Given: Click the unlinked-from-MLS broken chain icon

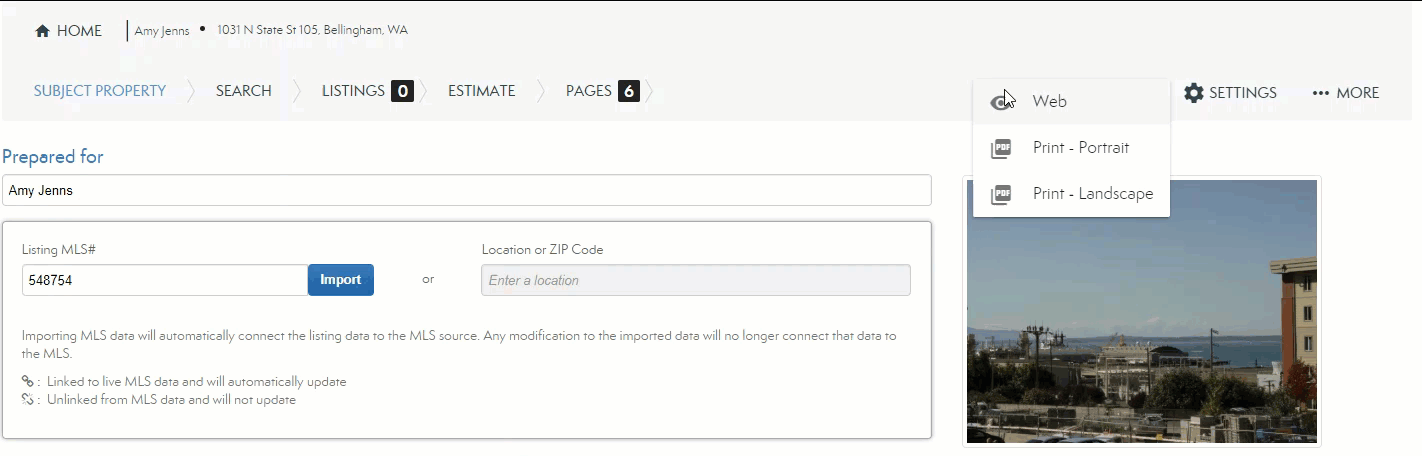Looking at the screenshot, I should 28,400.
